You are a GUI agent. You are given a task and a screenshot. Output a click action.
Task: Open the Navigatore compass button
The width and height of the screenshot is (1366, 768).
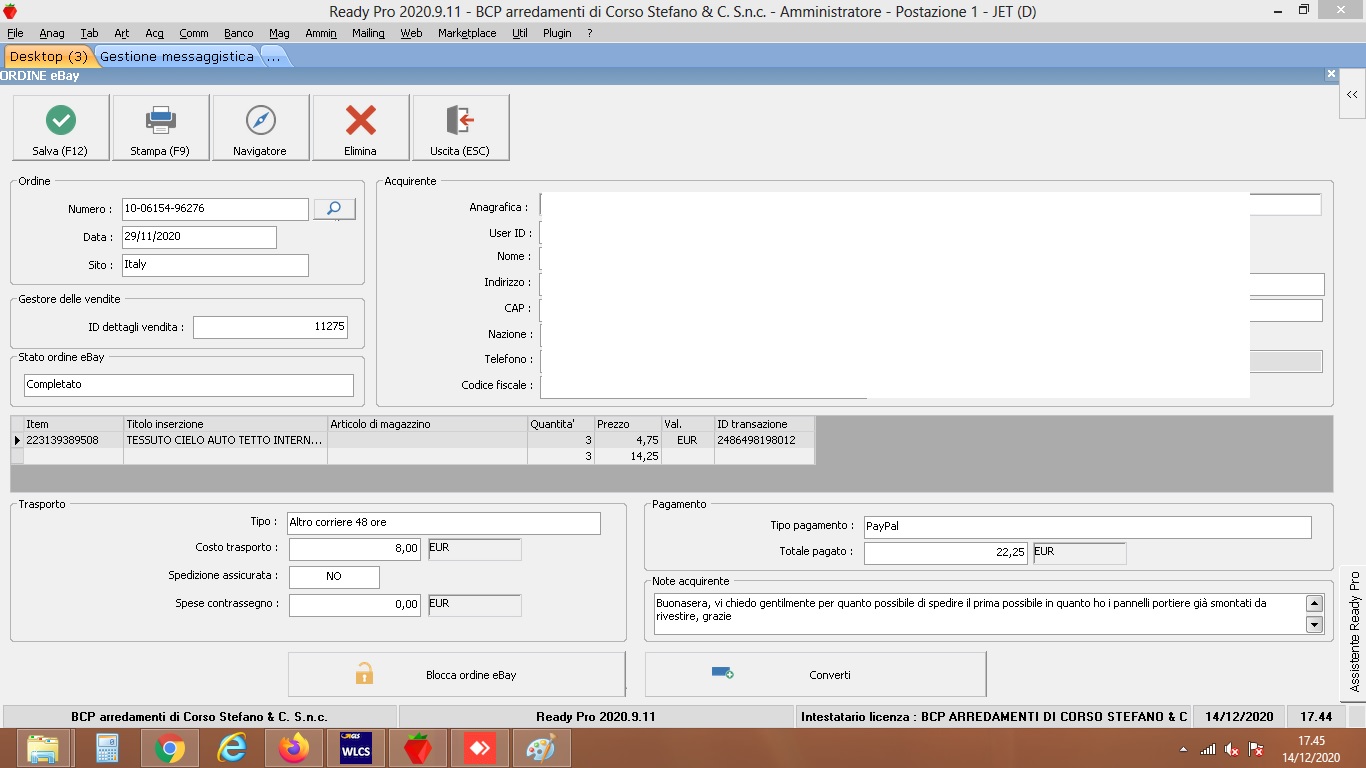260,127
